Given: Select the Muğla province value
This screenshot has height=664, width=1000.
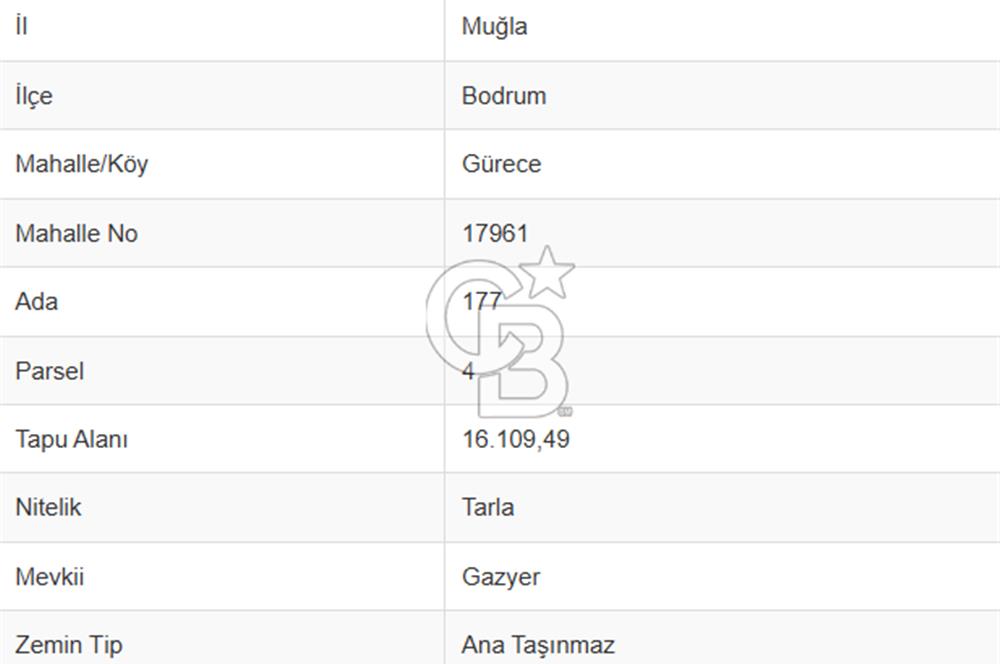Looking at the screenshot, I should click(x=494, y=27).
